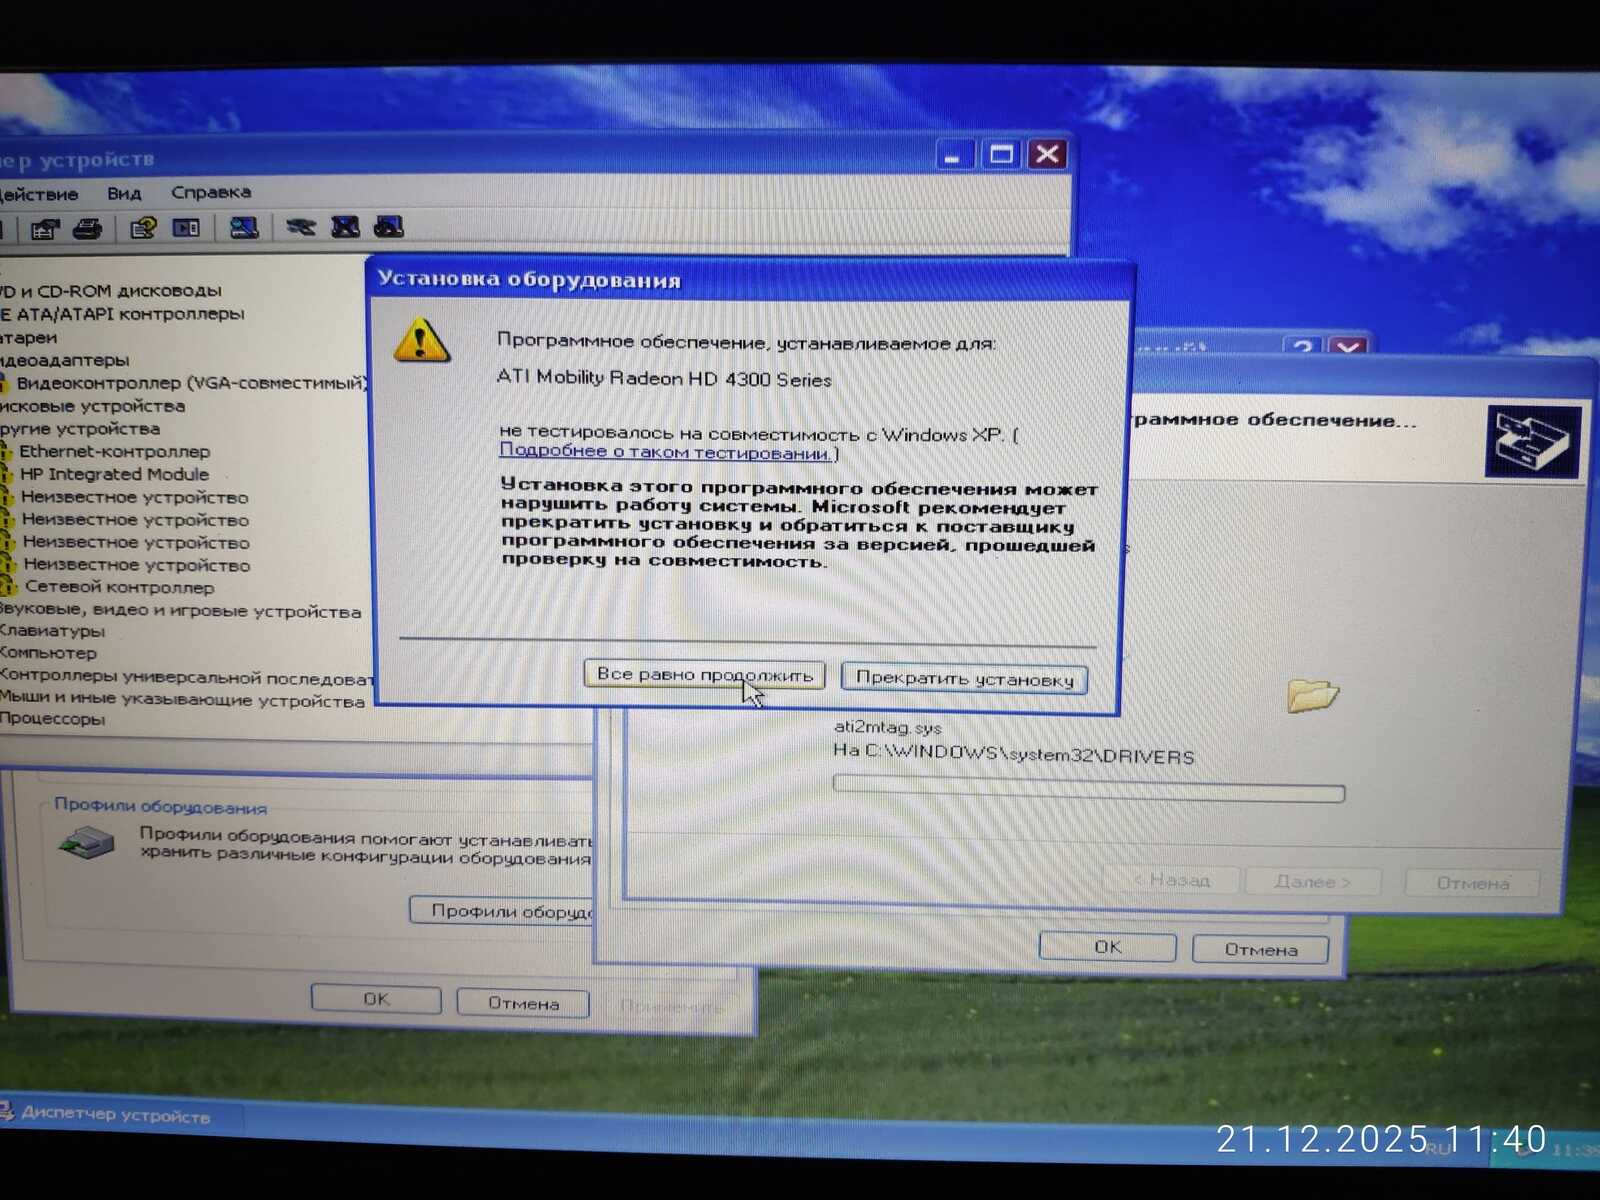
Task: Select Звуковые, видео и игровые устройства
Action: tap(180, 611)
